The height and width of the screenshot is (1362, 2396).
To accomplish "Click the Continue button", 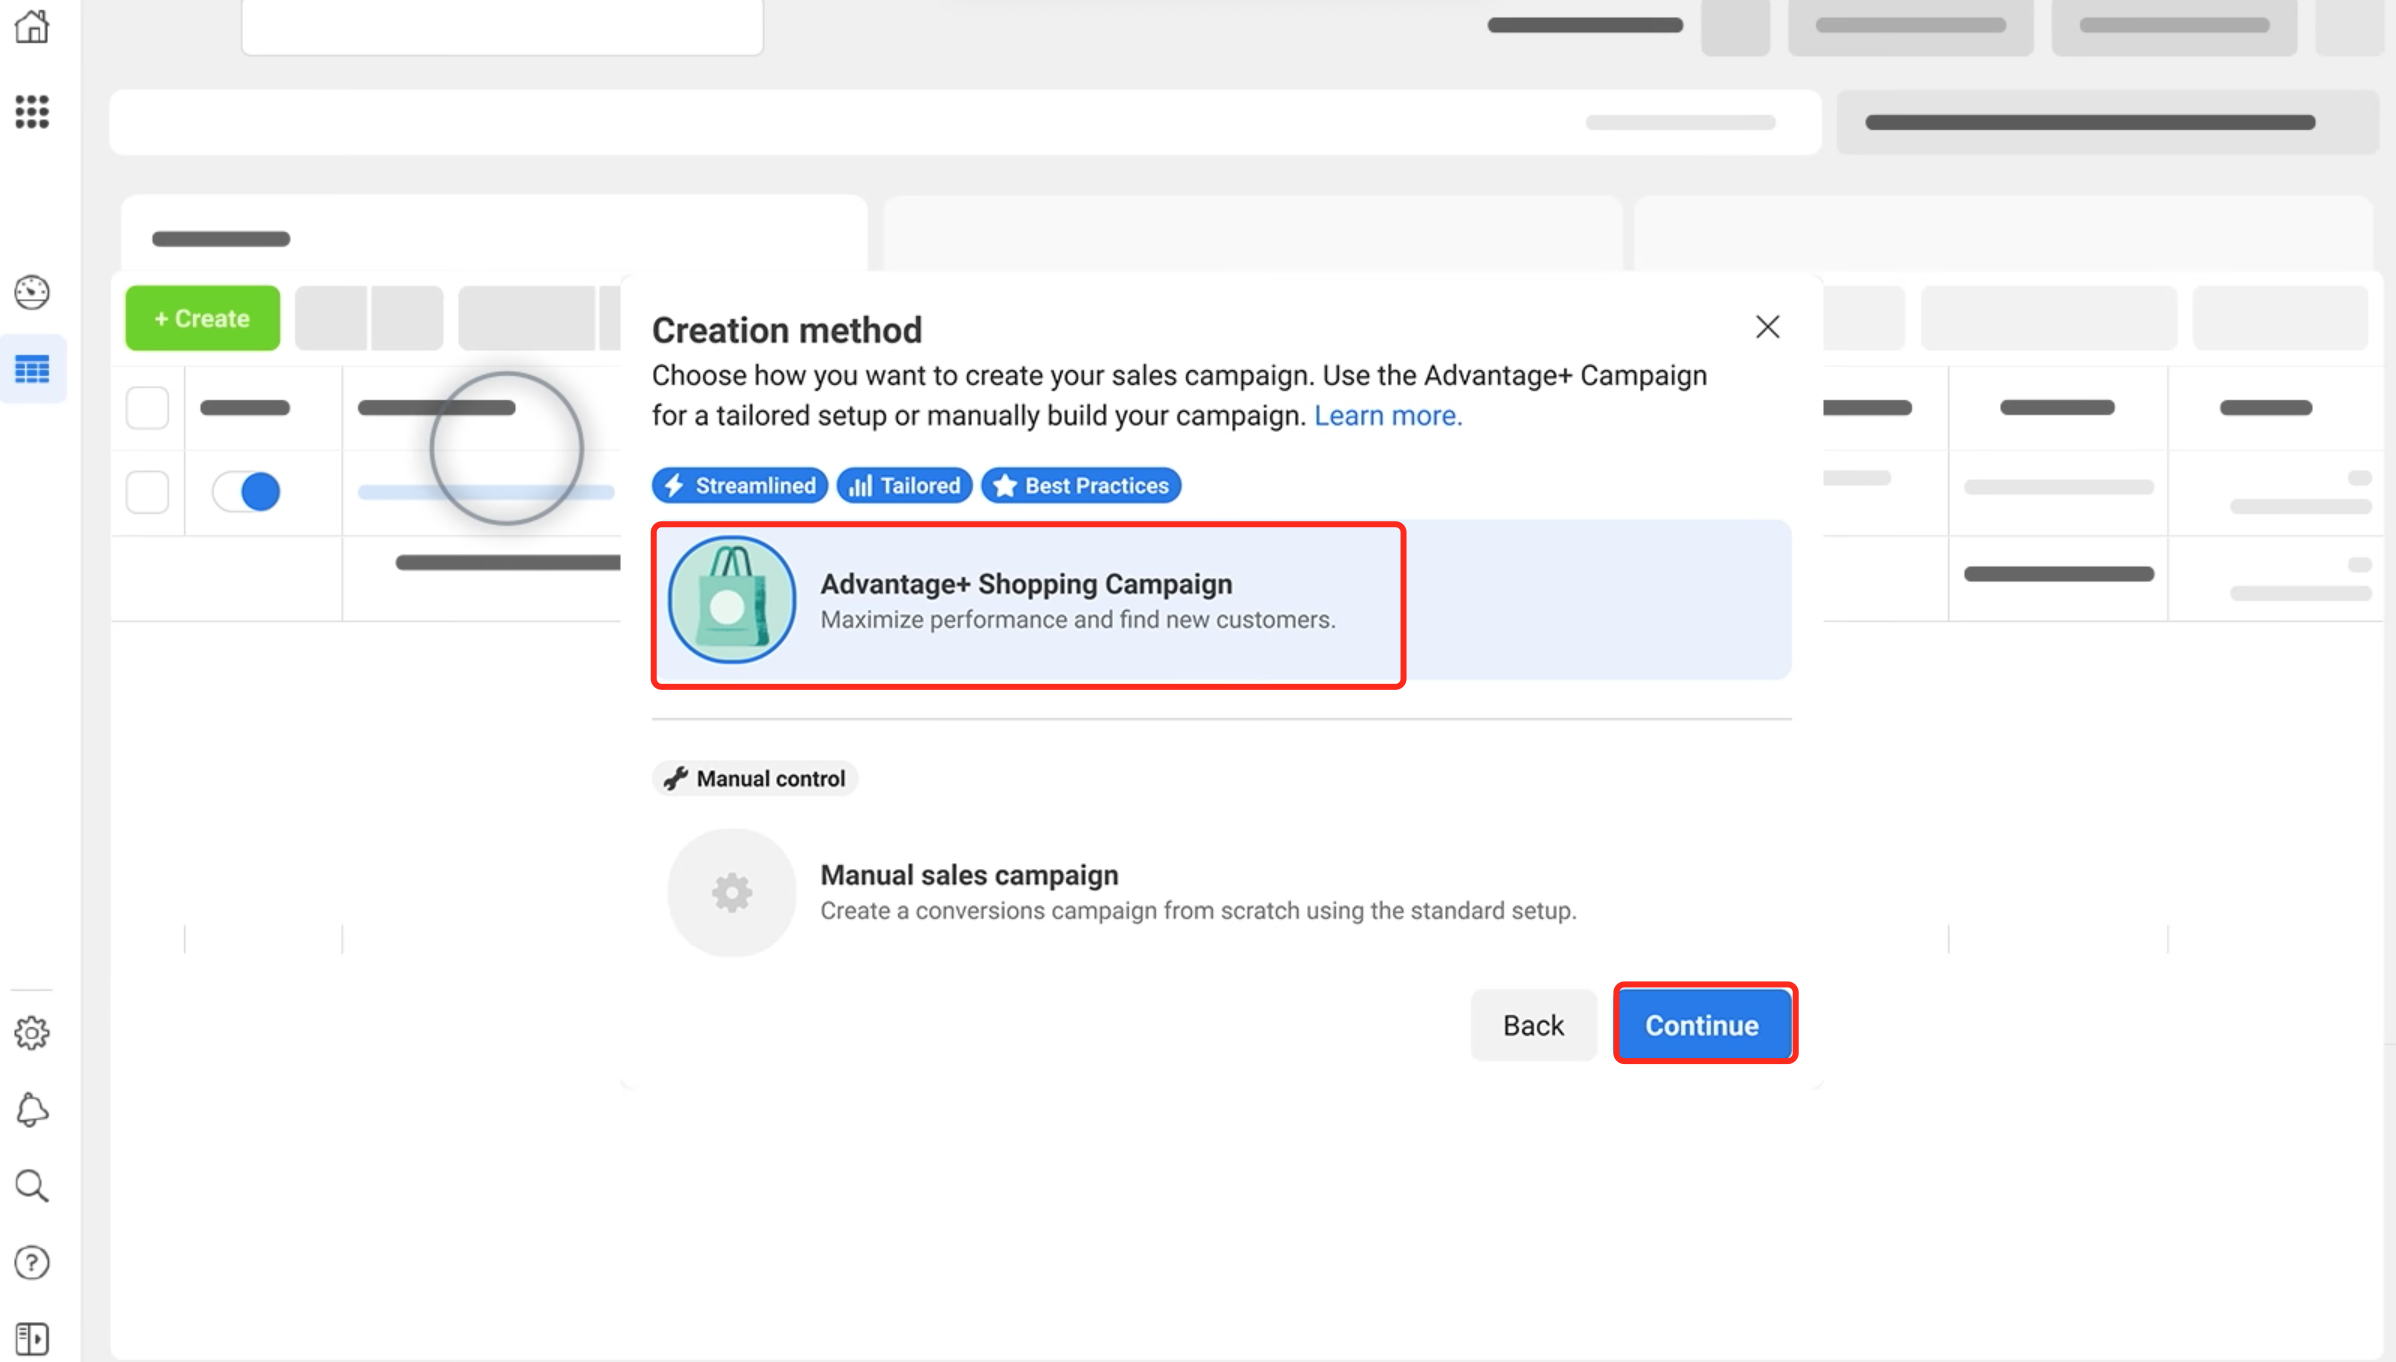I will (x=1702, y=1025).
